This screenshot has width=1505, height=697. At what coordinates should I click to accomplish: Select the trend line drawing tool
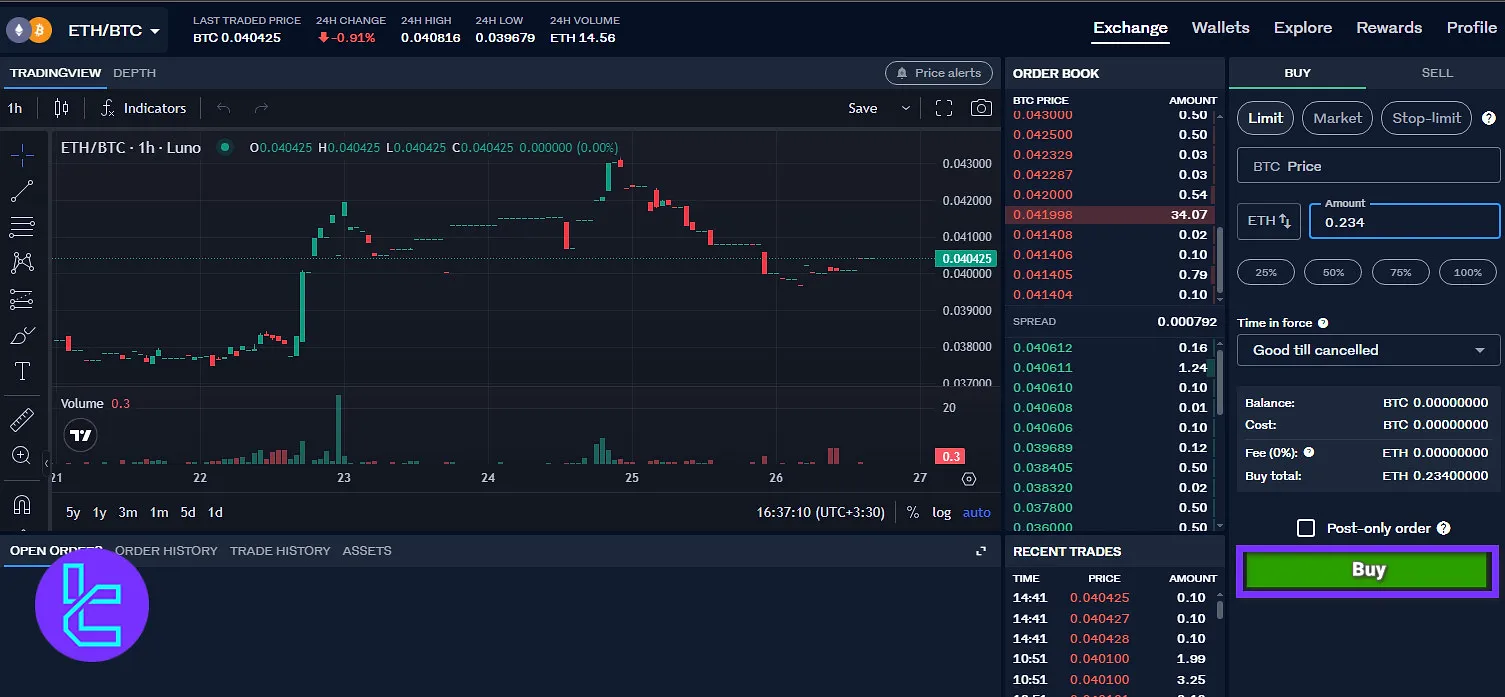(x=22, y=190)
